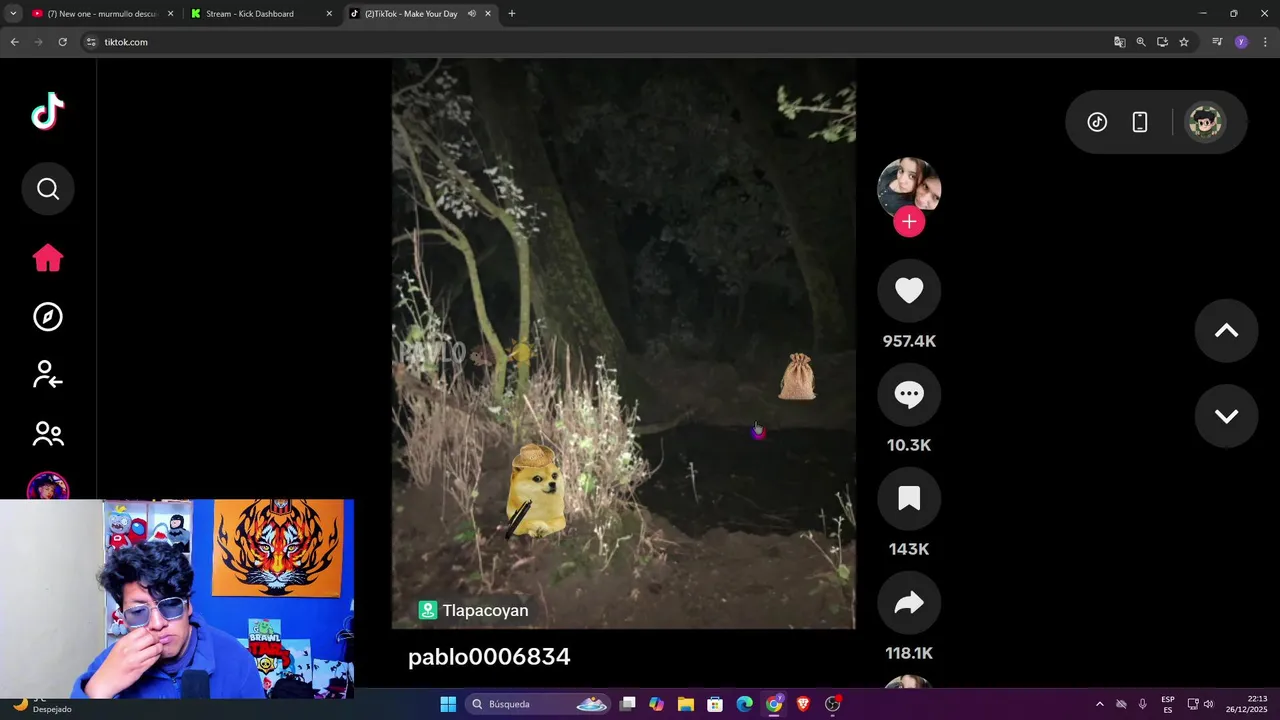This screenshot has height=720, width=1280.
Task: Open cast/install icon in address bar
Action: pyautogui.click(x=1162, y=42)
